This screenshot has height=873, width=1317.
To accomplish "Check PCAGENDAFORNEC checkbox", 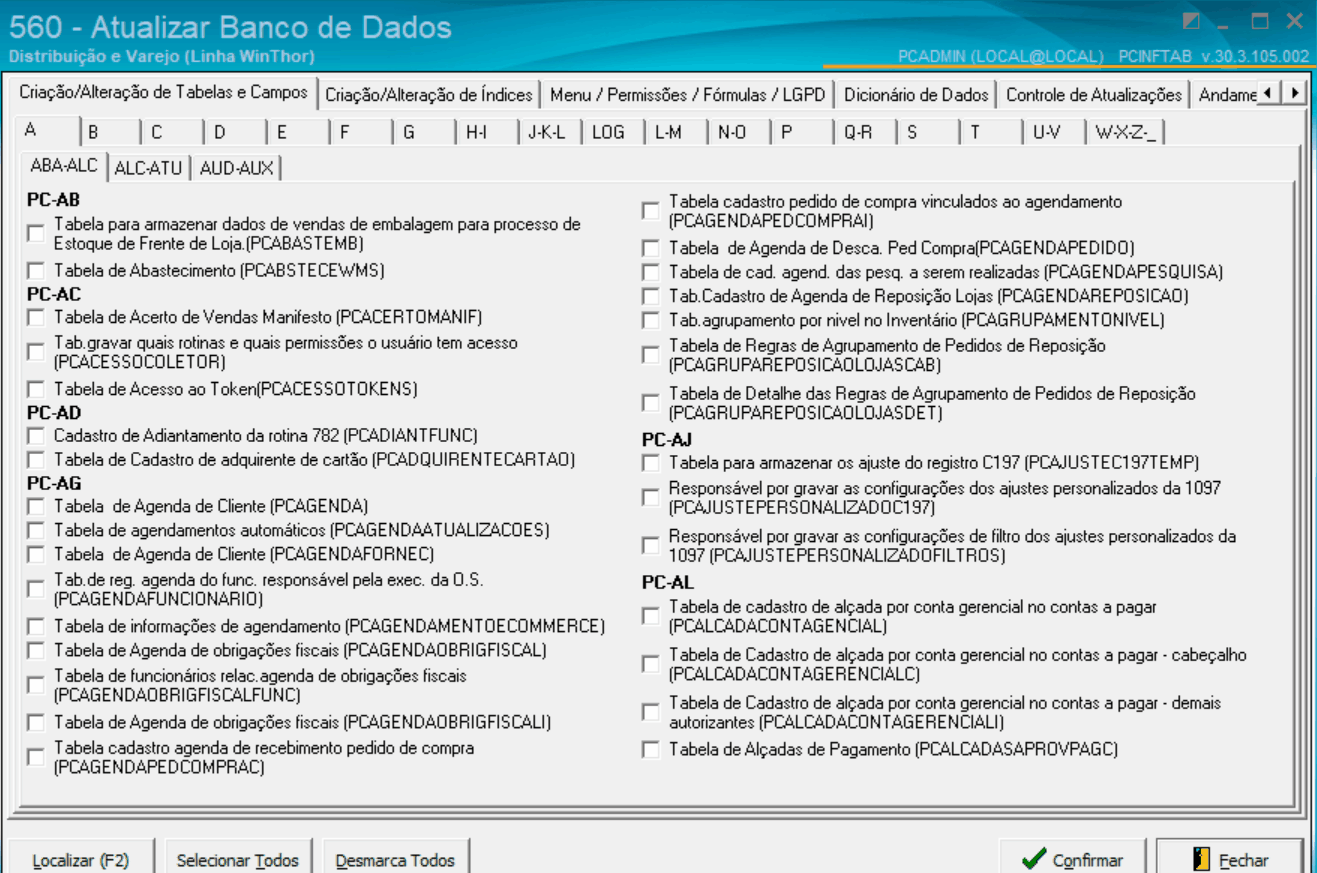I will 36,553.
